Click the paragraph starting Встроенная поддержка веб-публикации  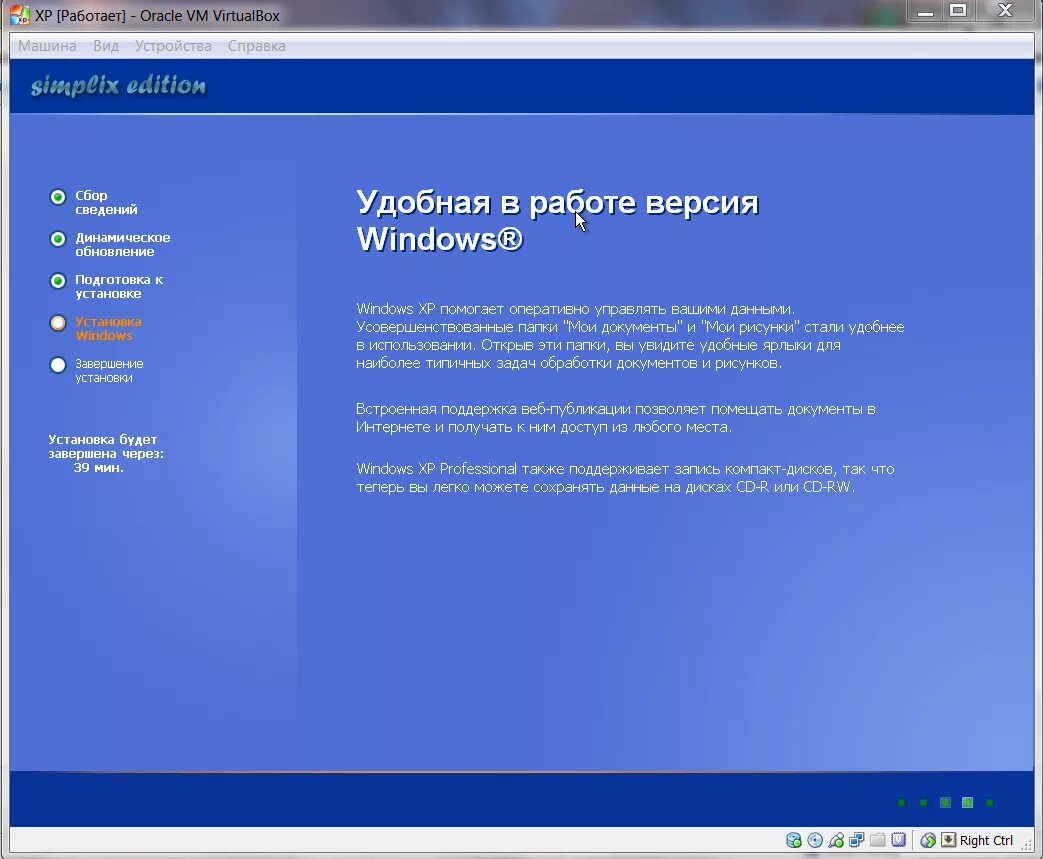(x=615, y=418)
